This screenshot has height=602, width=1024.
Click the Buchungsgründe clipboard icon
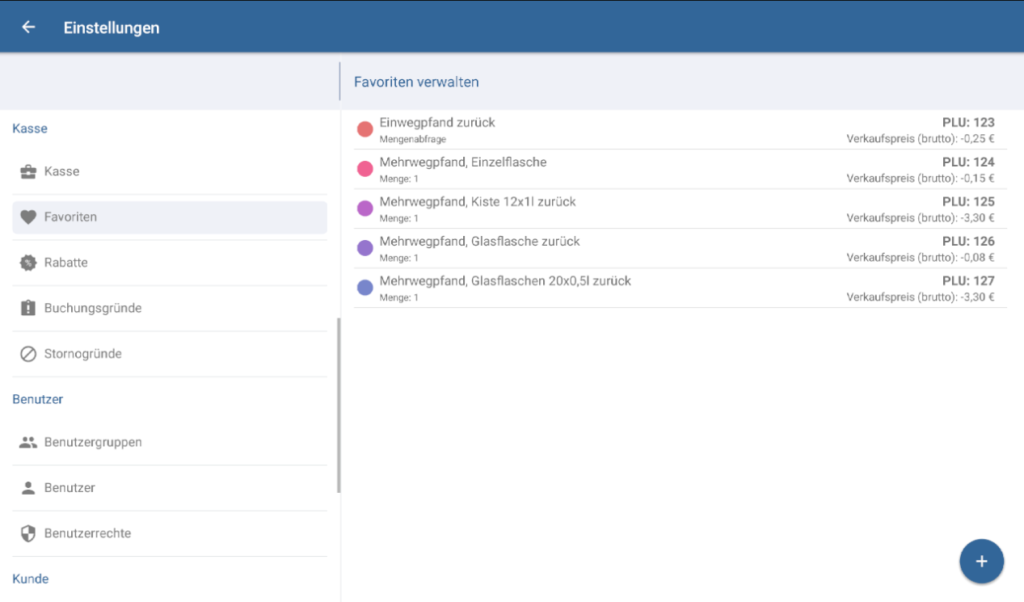28,309
